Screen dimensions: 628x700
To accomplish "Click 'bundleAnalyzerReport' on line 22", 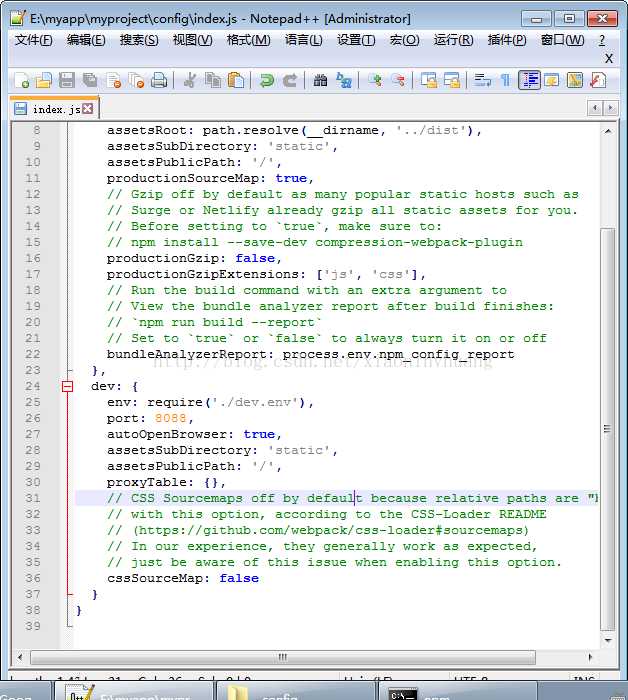I will point(187,354).
